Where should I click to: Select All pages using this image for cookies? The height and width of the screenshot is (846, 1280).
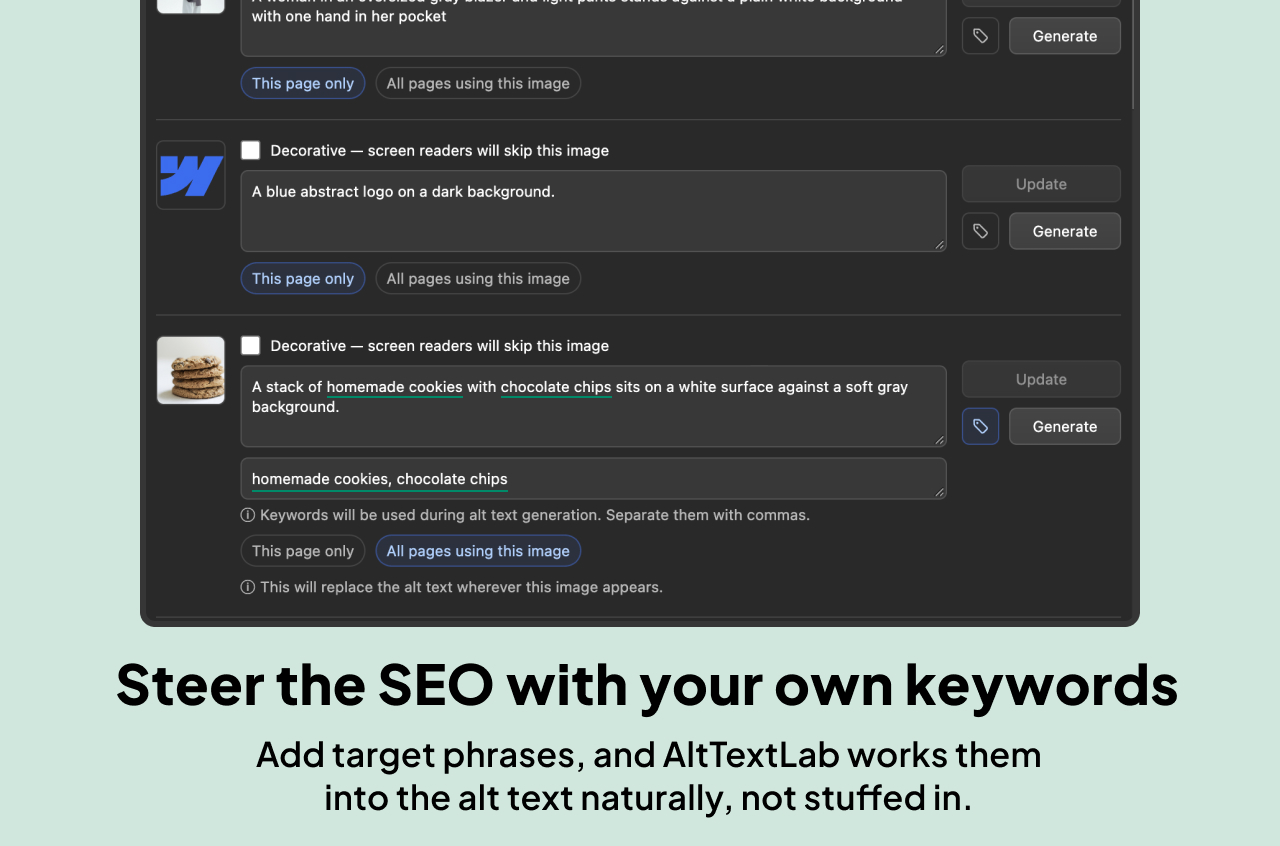[x=478, y=551]
